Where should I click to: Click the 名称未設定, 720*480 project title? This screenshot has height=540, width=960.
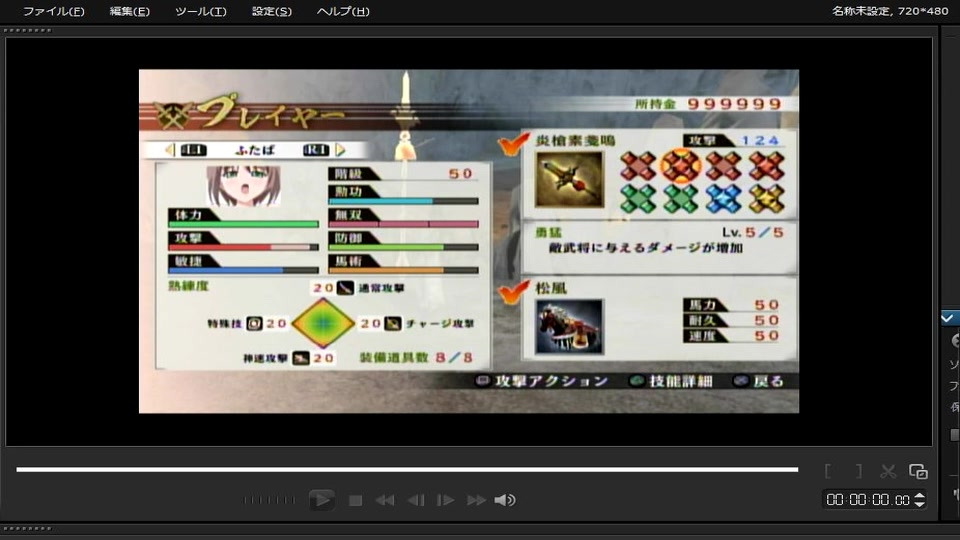890,11
